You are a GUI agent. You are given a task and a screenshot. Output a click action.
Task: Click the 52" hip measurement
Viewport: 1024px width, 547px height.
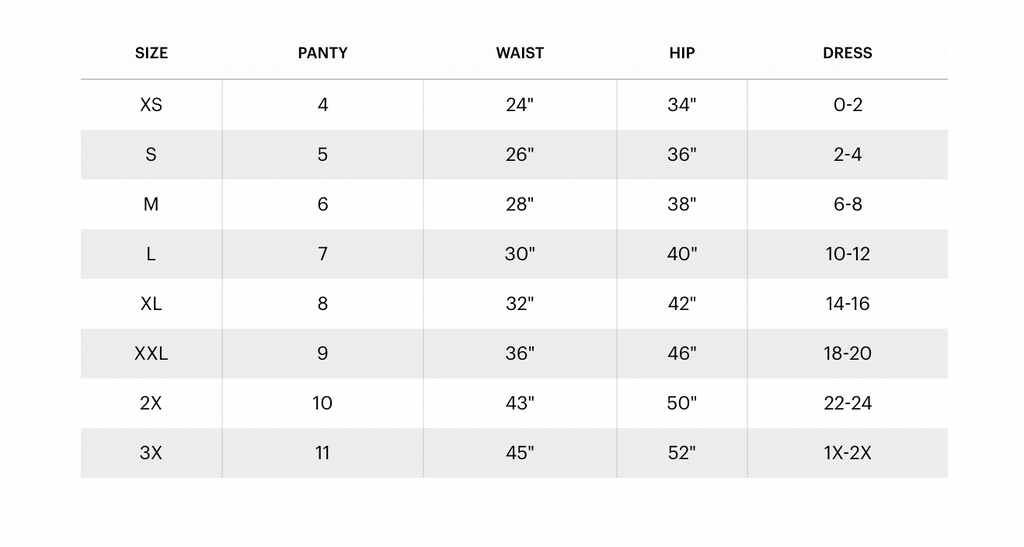click(x=682, y=453)
